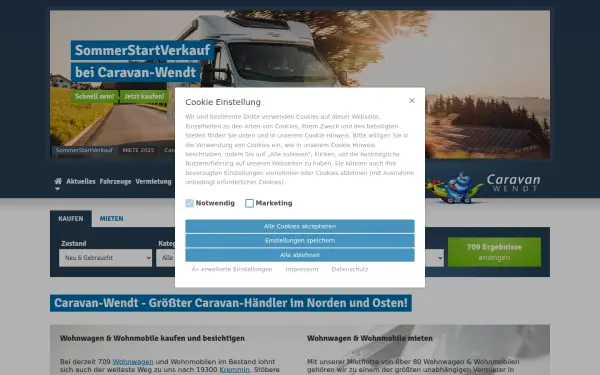Click the Caravan Wendt logo

(513, 183)
